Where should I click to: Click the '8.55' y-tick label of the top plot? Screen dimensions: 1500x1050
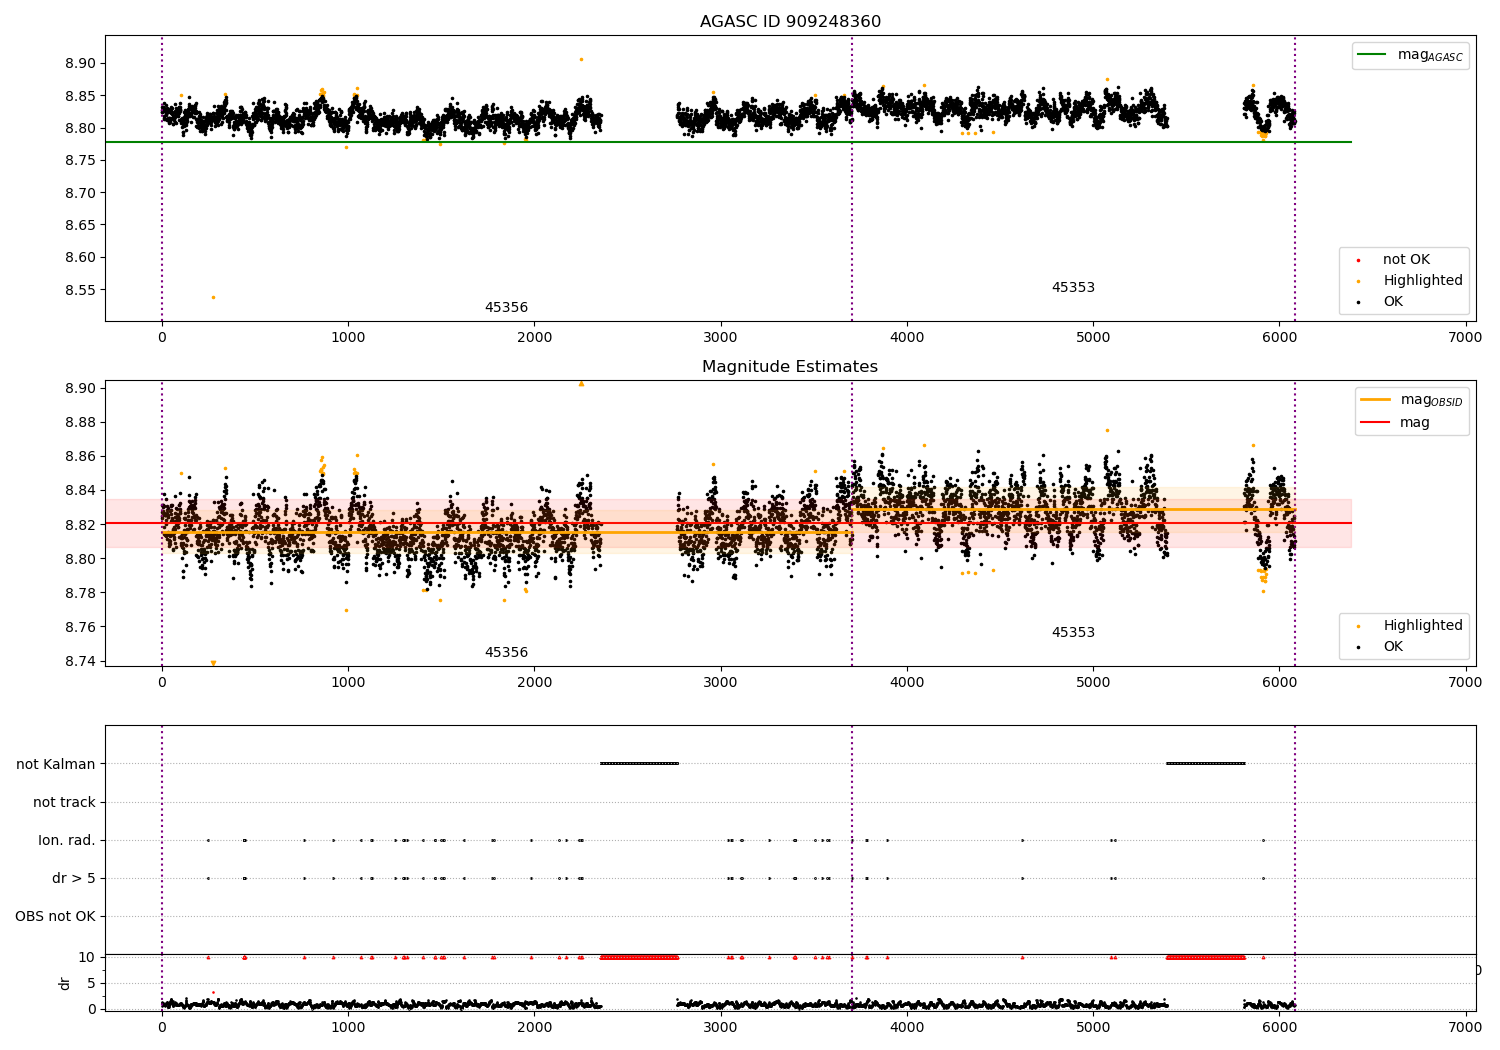click(x=80, y=290)
